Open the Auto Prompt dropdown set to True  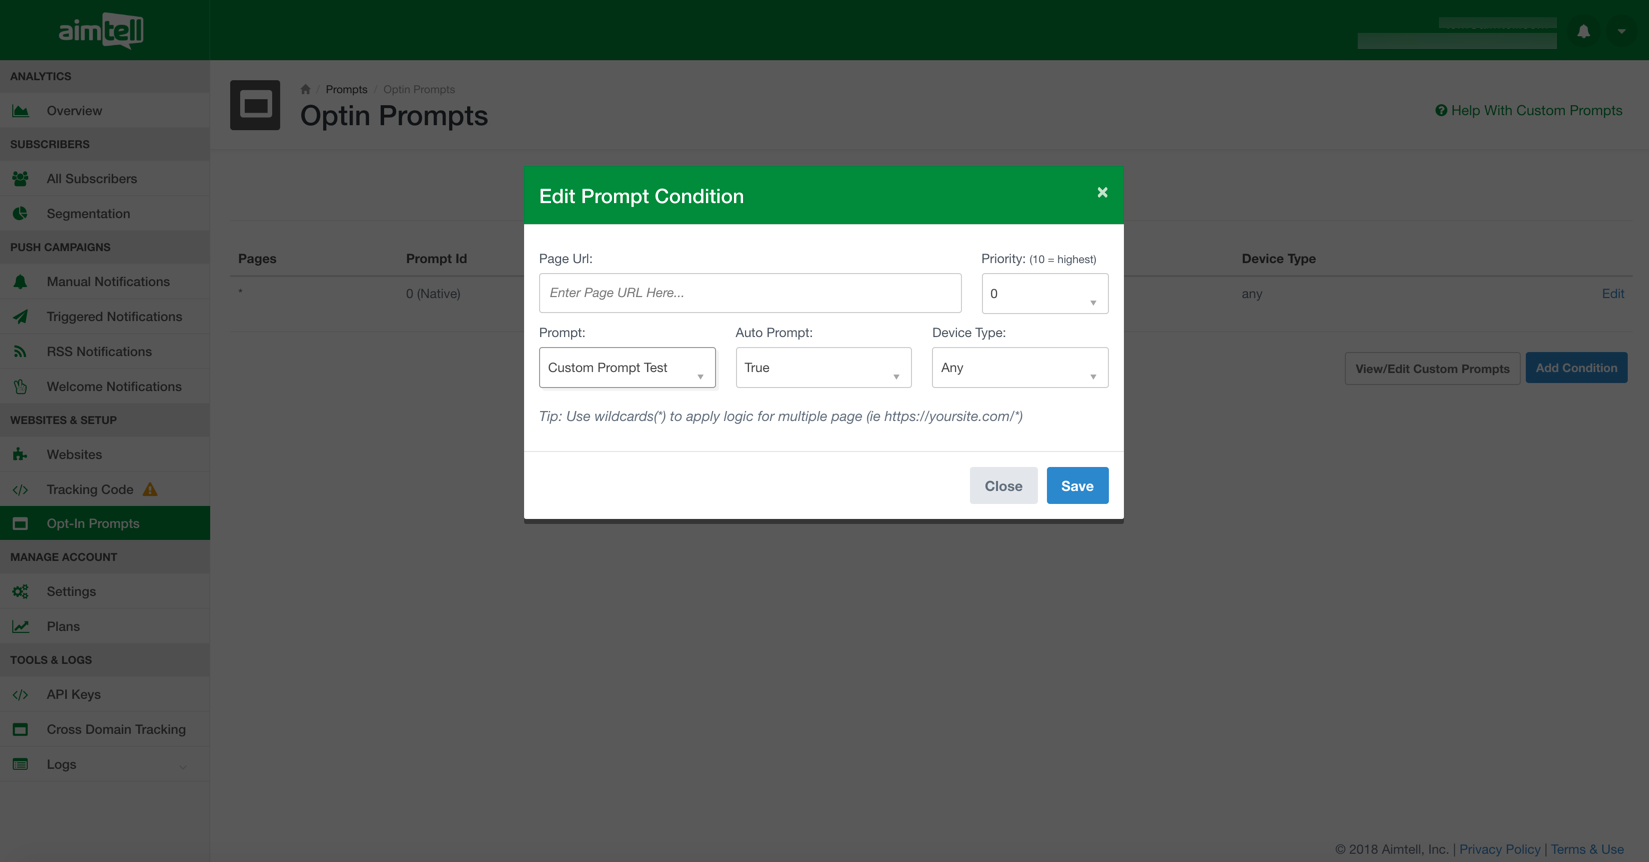823,368
